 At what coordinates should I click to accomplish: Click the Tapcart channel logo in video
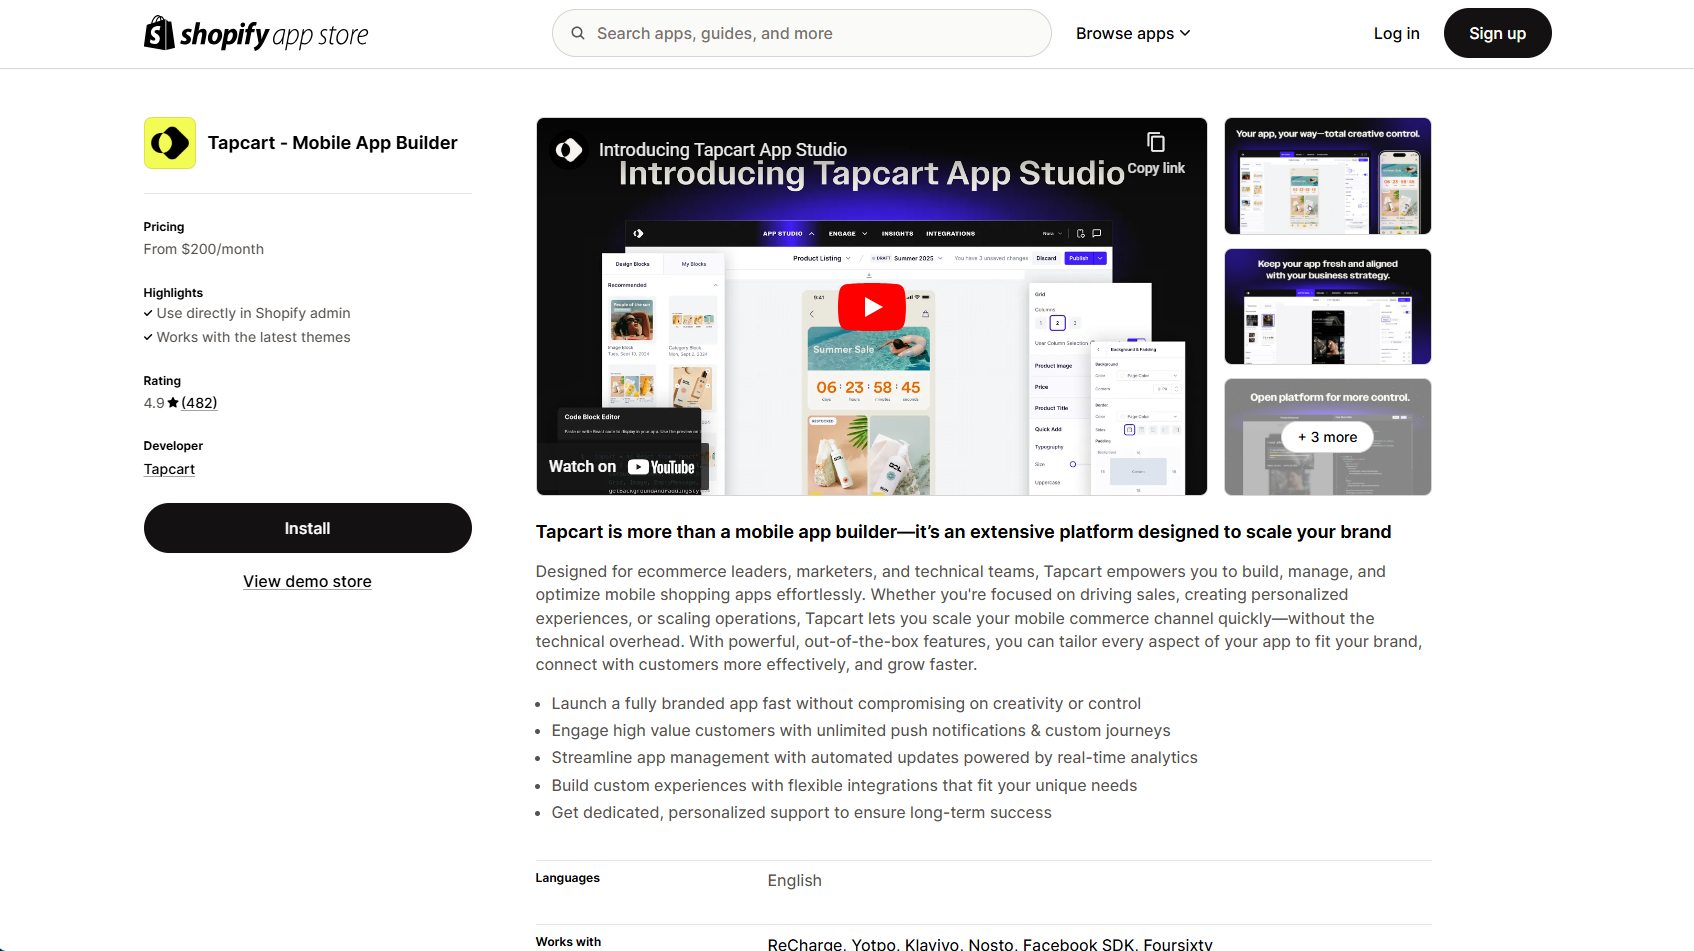[x=569, y=150]
